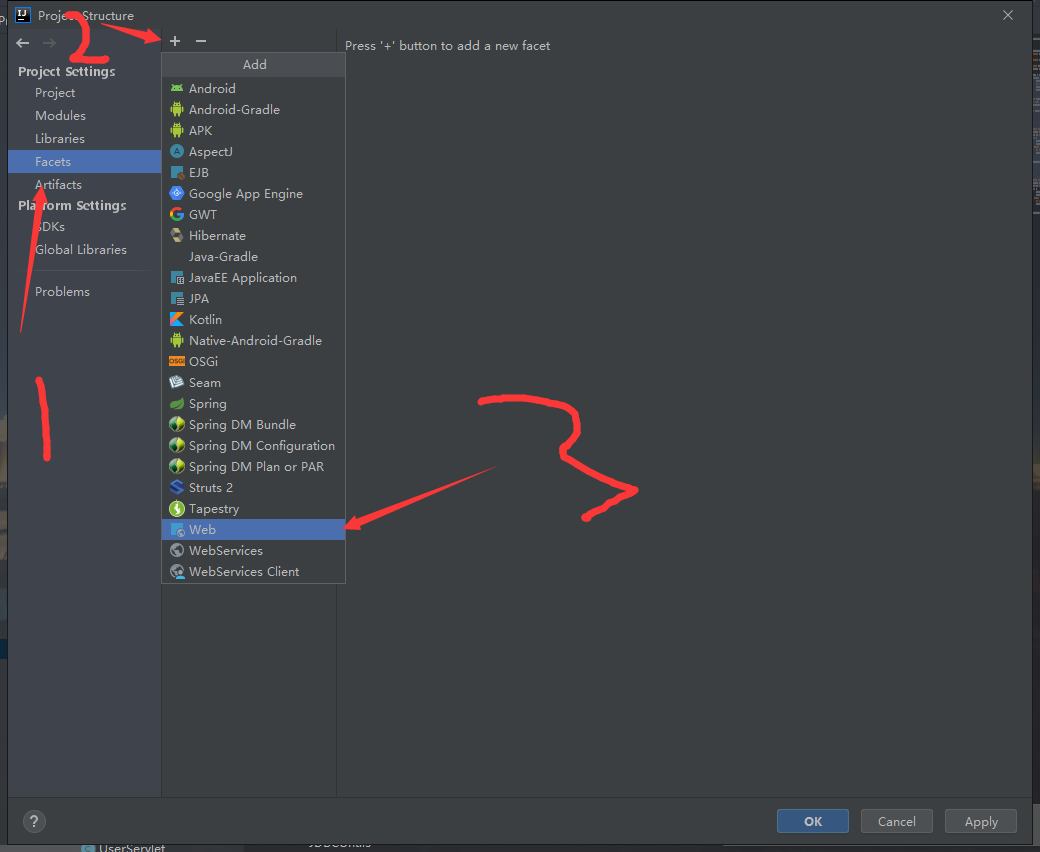Click the GWT Google icon
The width and height of the screenshot is (1040, 852).
pyautogui.click(x=176, y=214)
